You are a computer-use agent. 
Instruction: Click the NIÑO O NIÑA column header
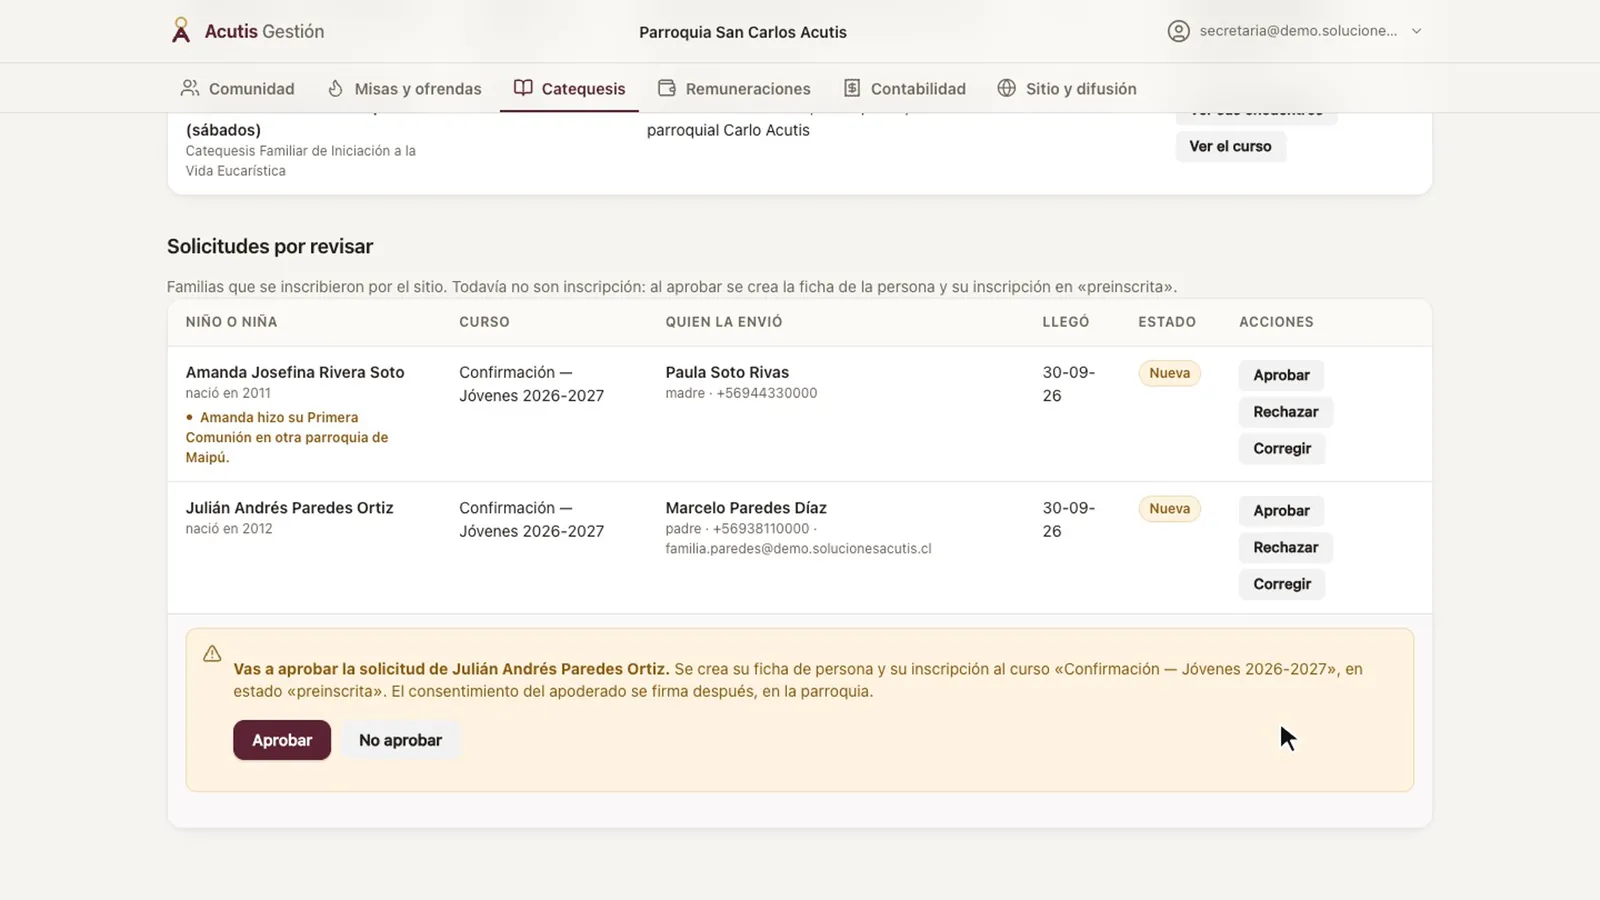231,322
